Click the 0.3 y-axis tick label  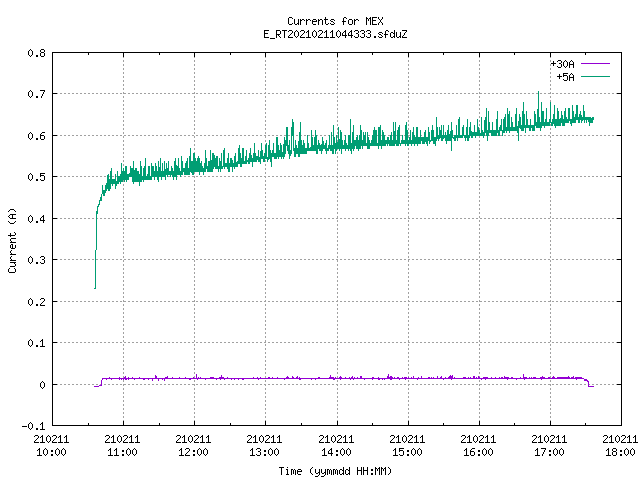tap(36, 260)
